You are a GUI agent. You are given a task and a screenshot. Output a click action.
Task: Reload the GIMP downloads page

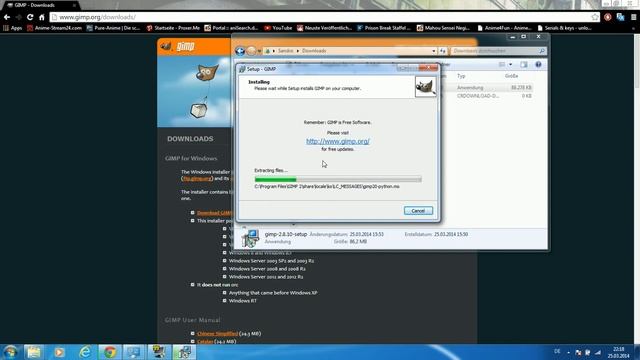[x=30, y=17]
